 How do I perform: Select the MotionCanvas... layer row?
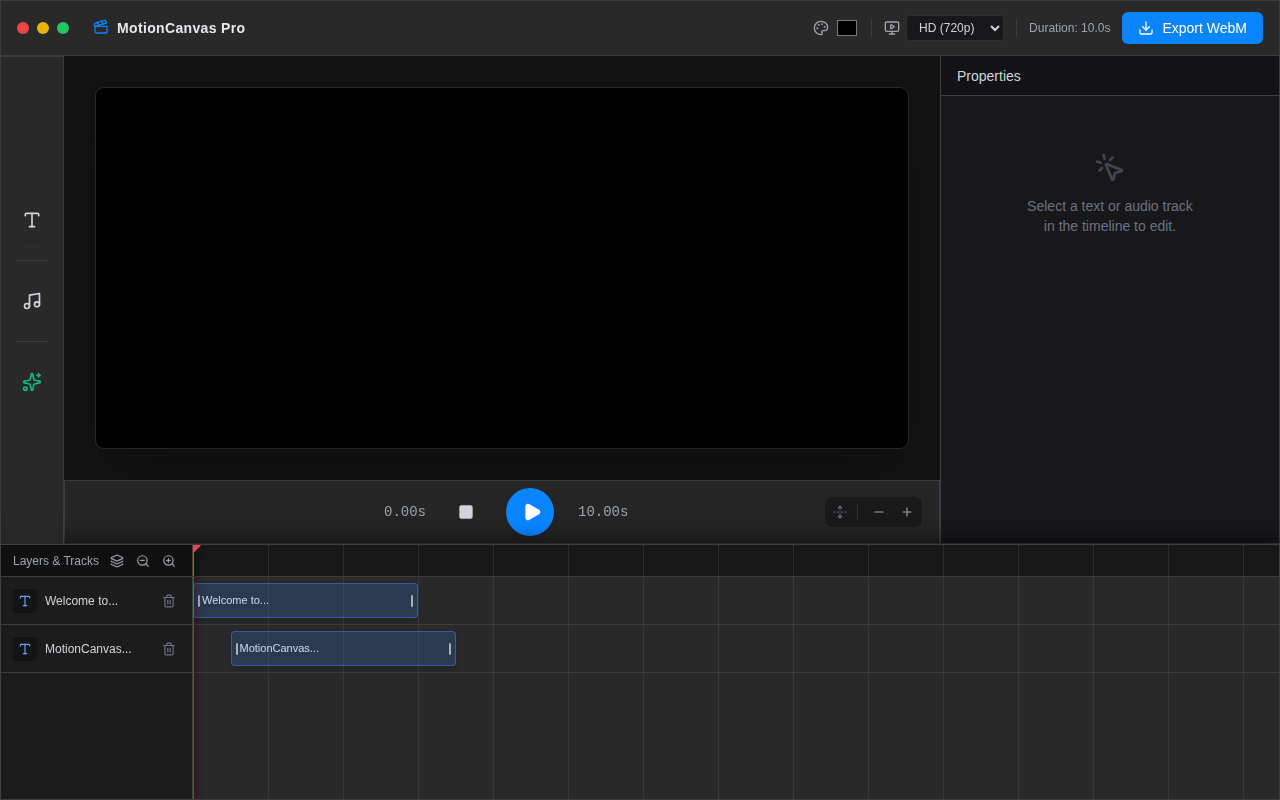96,649
